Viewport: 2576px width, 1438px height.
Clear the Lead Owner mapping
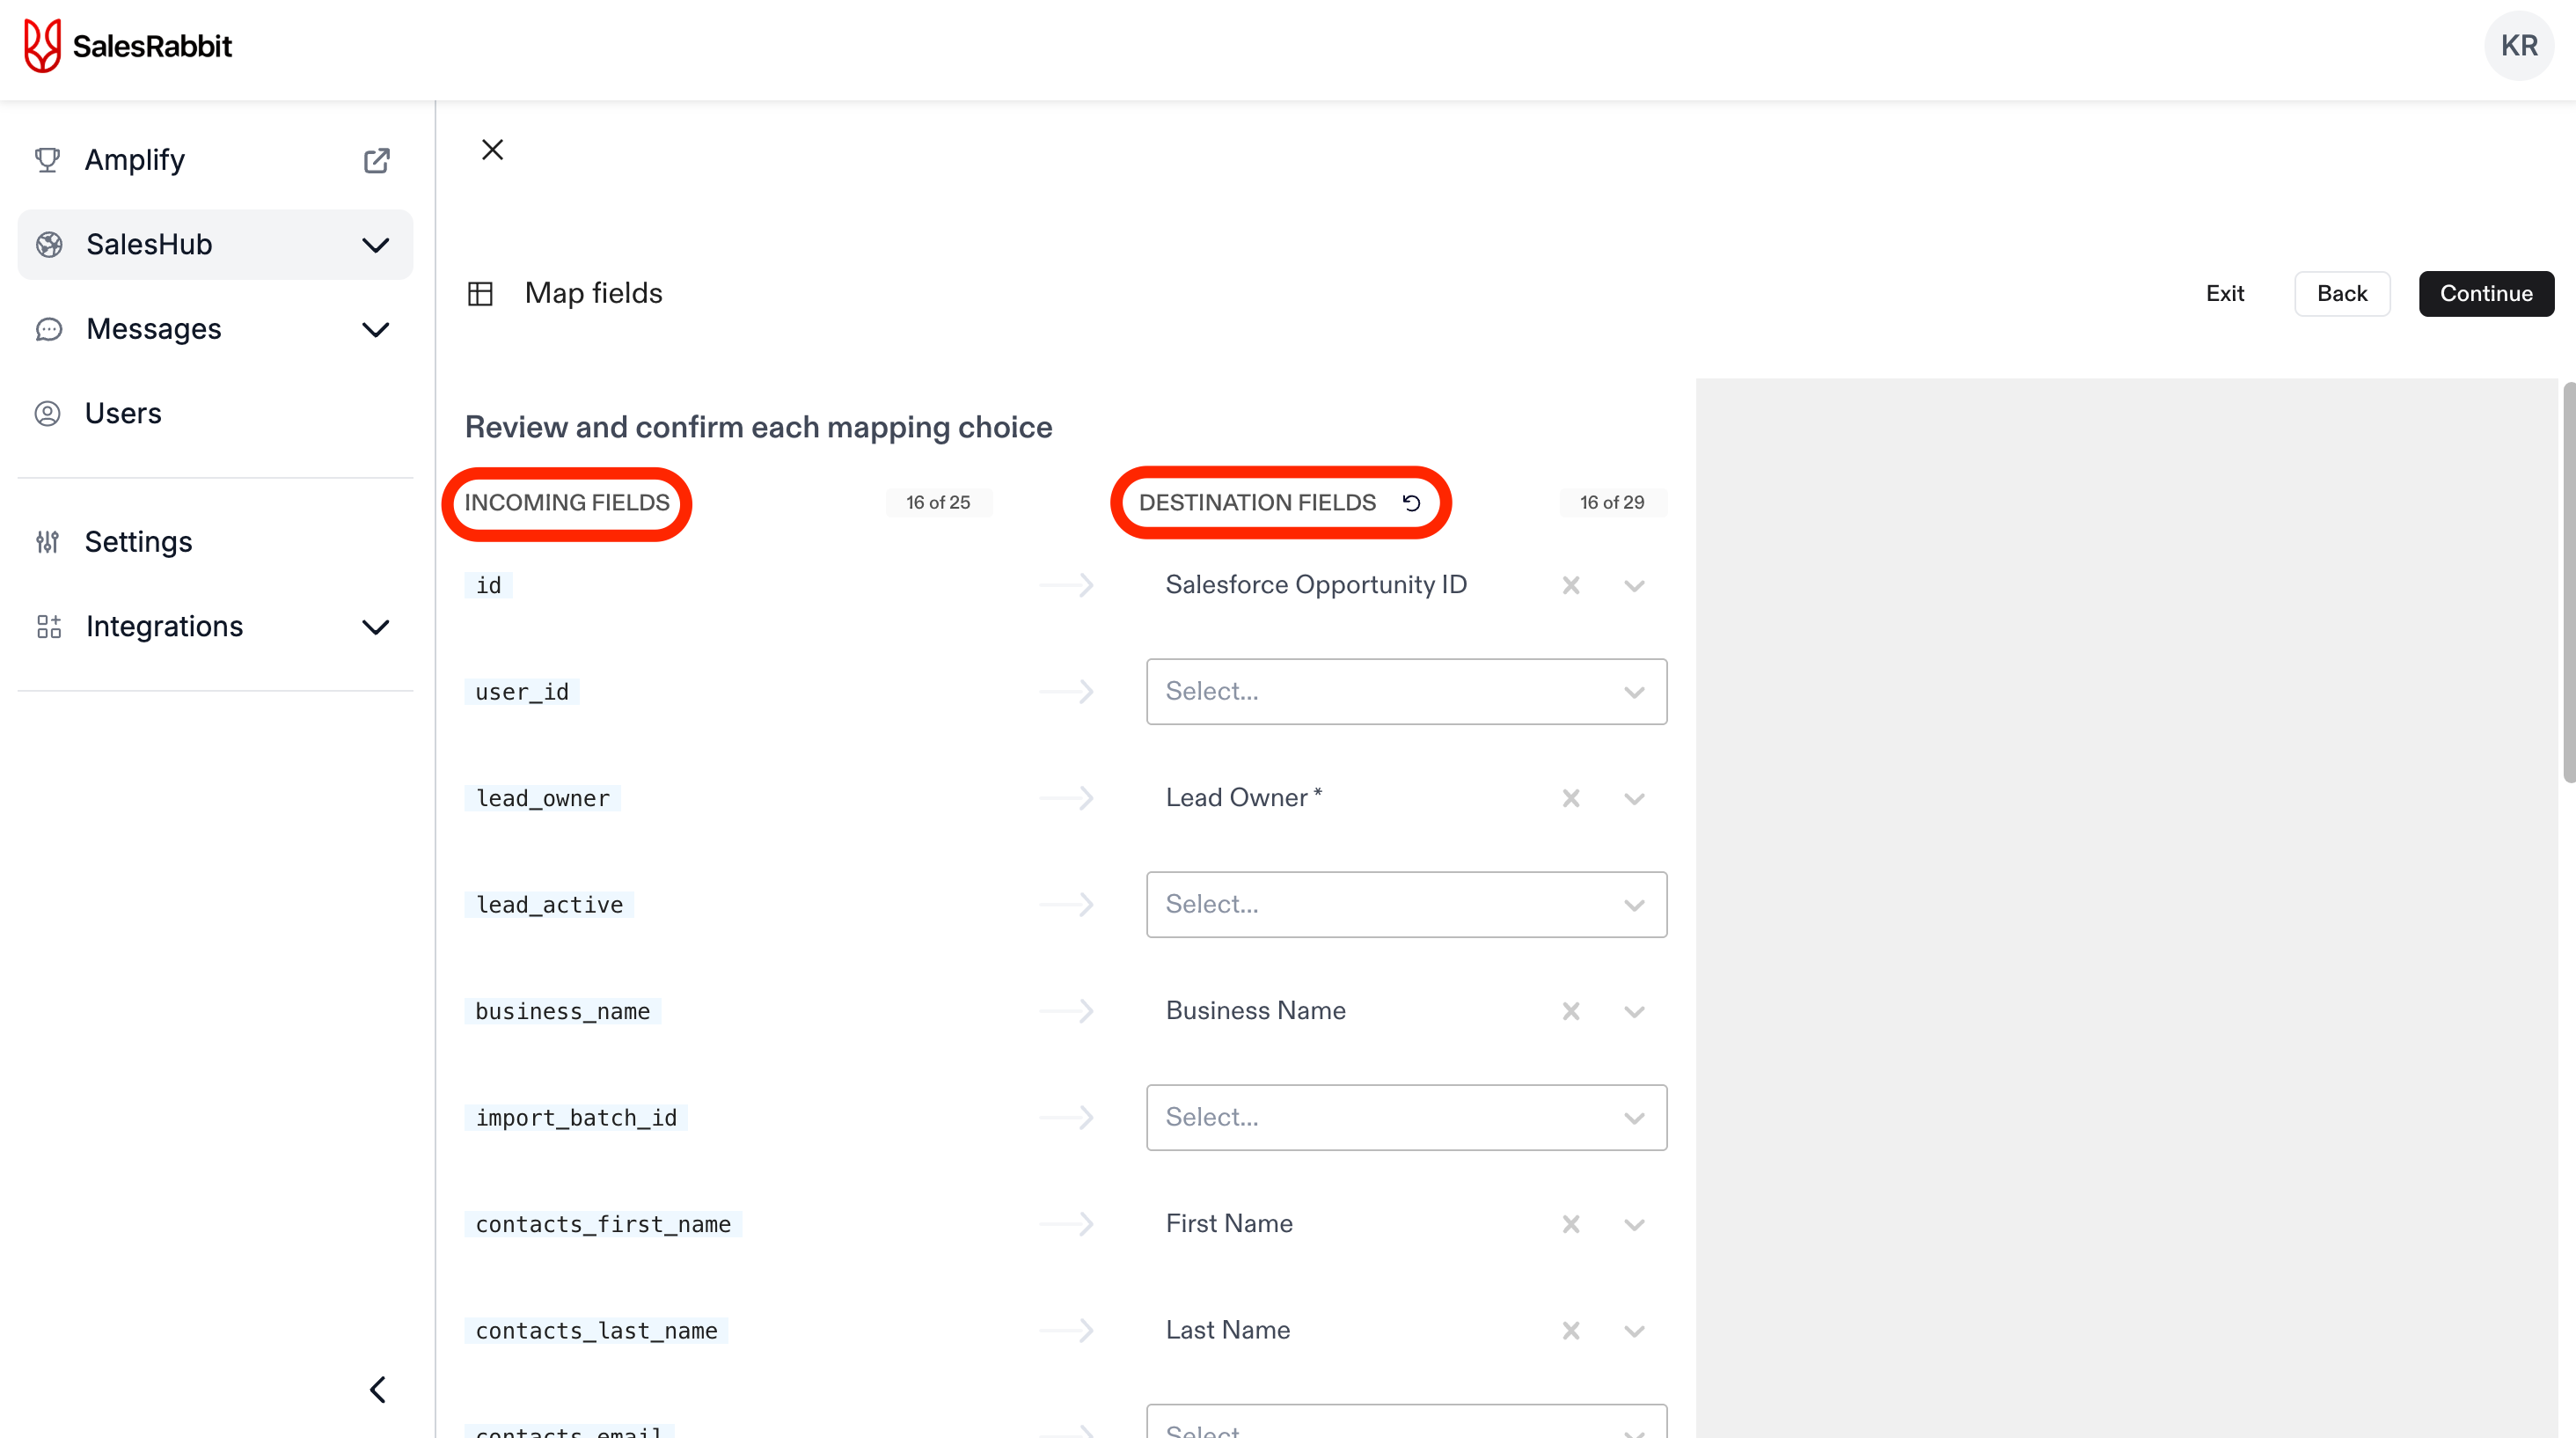(1571, 799)
